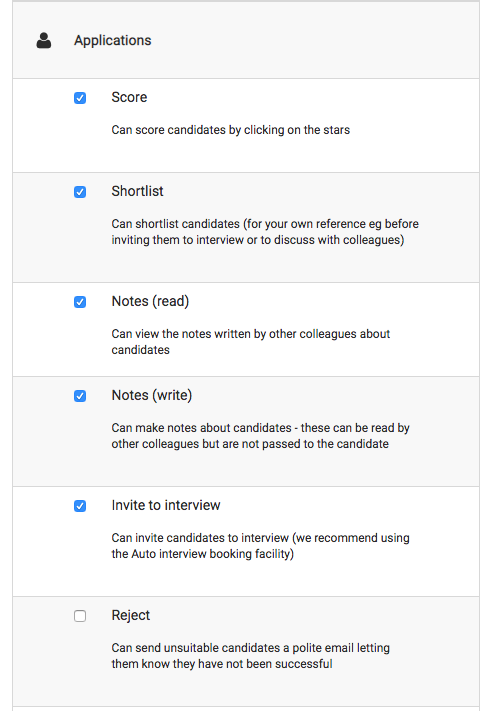Click the Applications person icon
This screenshot has width=501, height=711.
click(x=44, y=40)
